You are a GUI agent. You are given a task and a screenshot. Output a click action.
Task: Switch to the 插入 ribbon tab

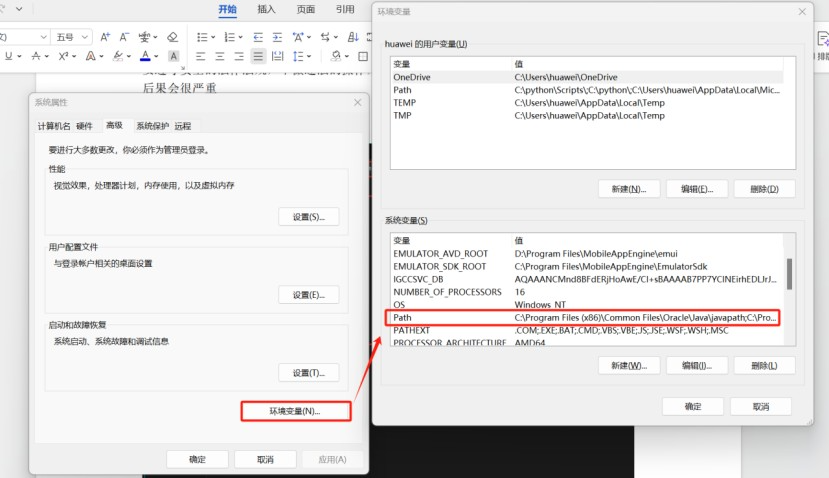(266, 9)
